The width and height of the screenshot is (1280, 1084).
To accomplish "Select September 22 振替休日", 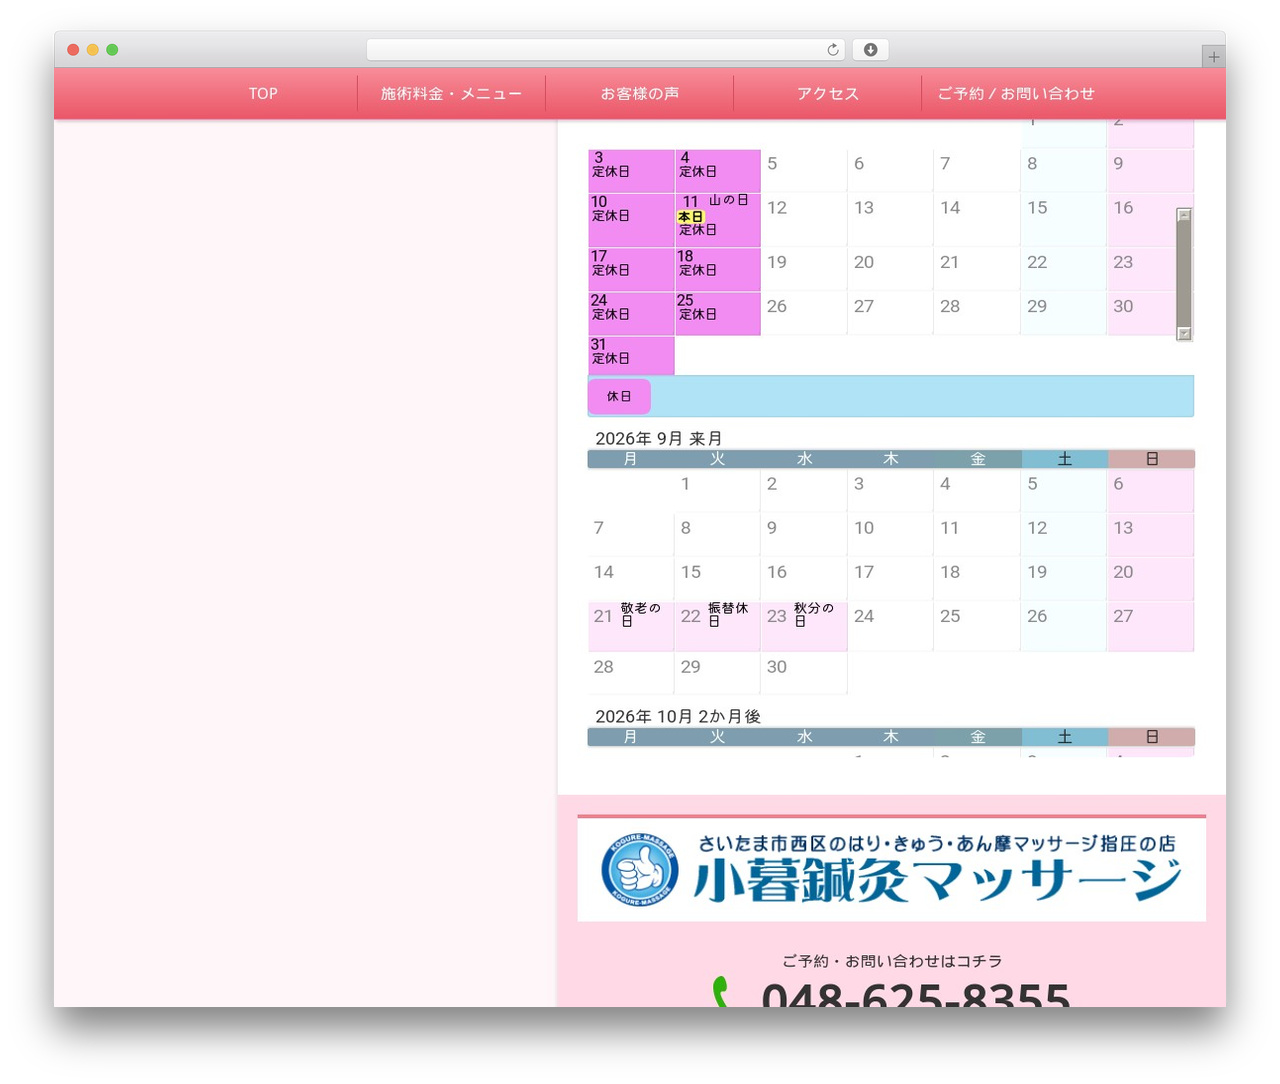I will click(717, 626).
